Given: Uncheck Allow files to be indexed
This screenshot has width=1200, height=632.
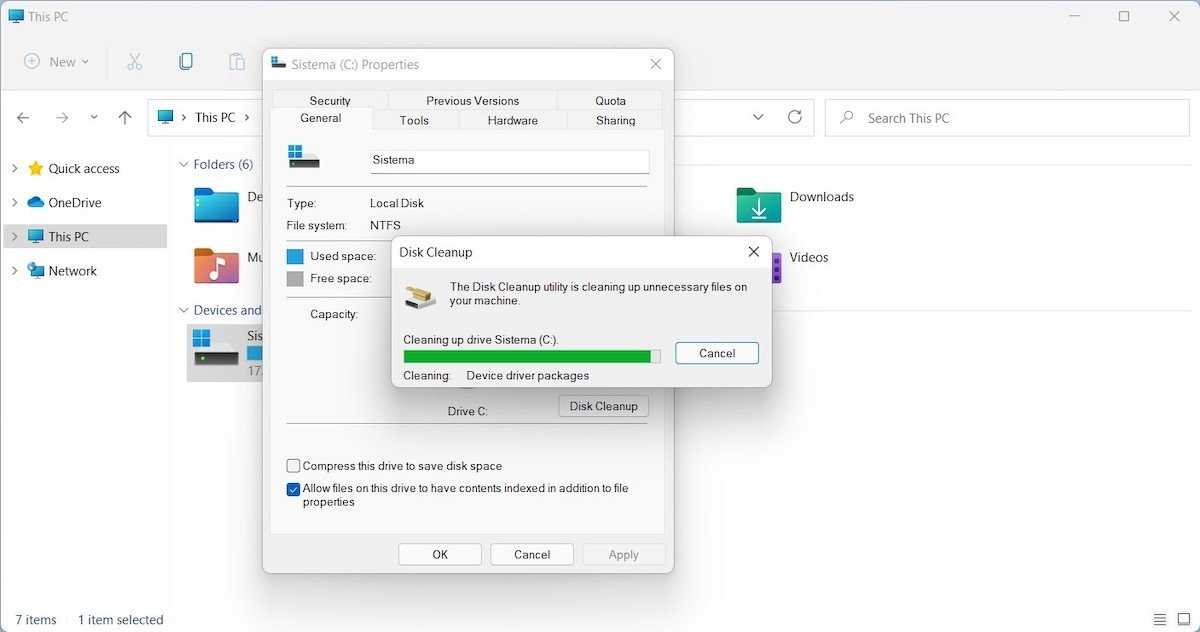Looking at the screenshot, I should click(x=294, y=490).
